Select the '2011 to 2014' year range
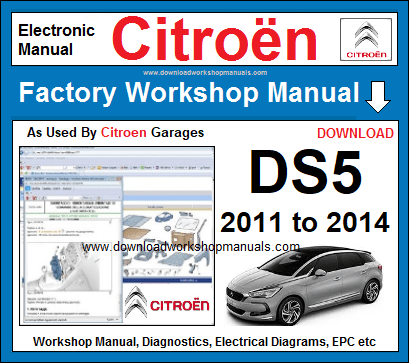This screenshot has width=409, height=363. coord(305,222)
